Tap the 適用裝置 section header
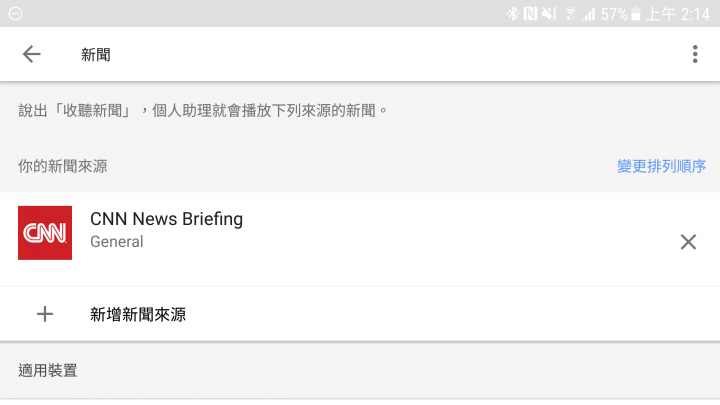Viewport: 720px width, 405px height. tap(48, 370)
